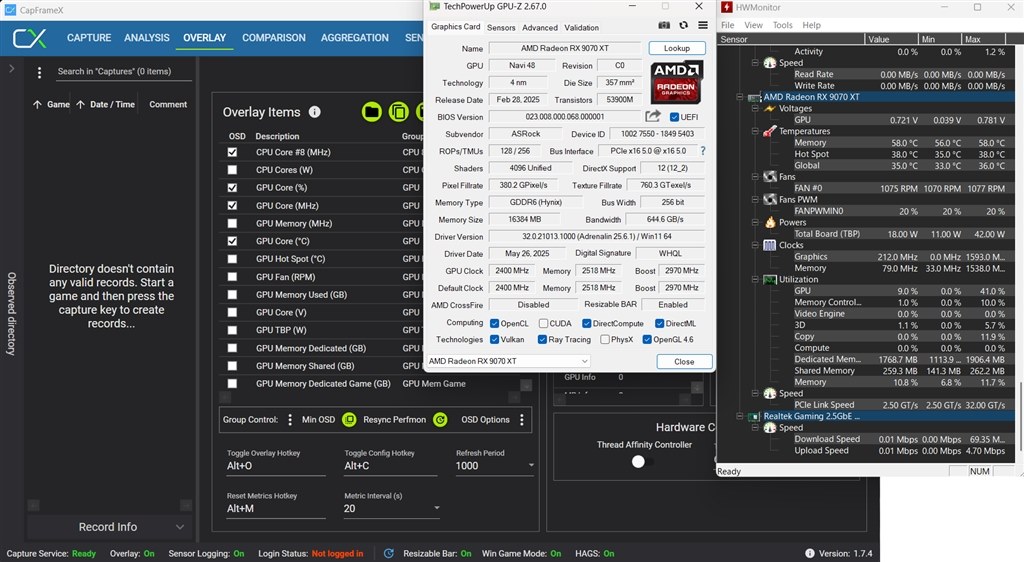This screenshot has width=1024, height=562.
Task: Open the HWMonitor View menu
Action: 753,25
